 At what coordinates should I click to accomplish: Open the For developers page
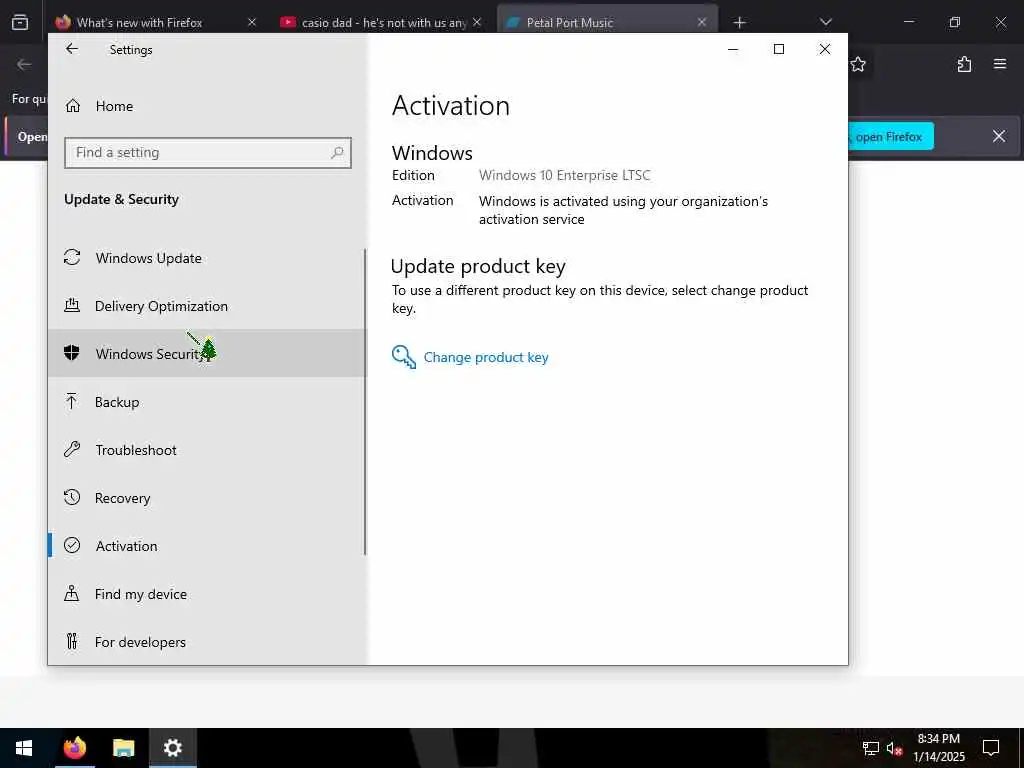[207, 641]
